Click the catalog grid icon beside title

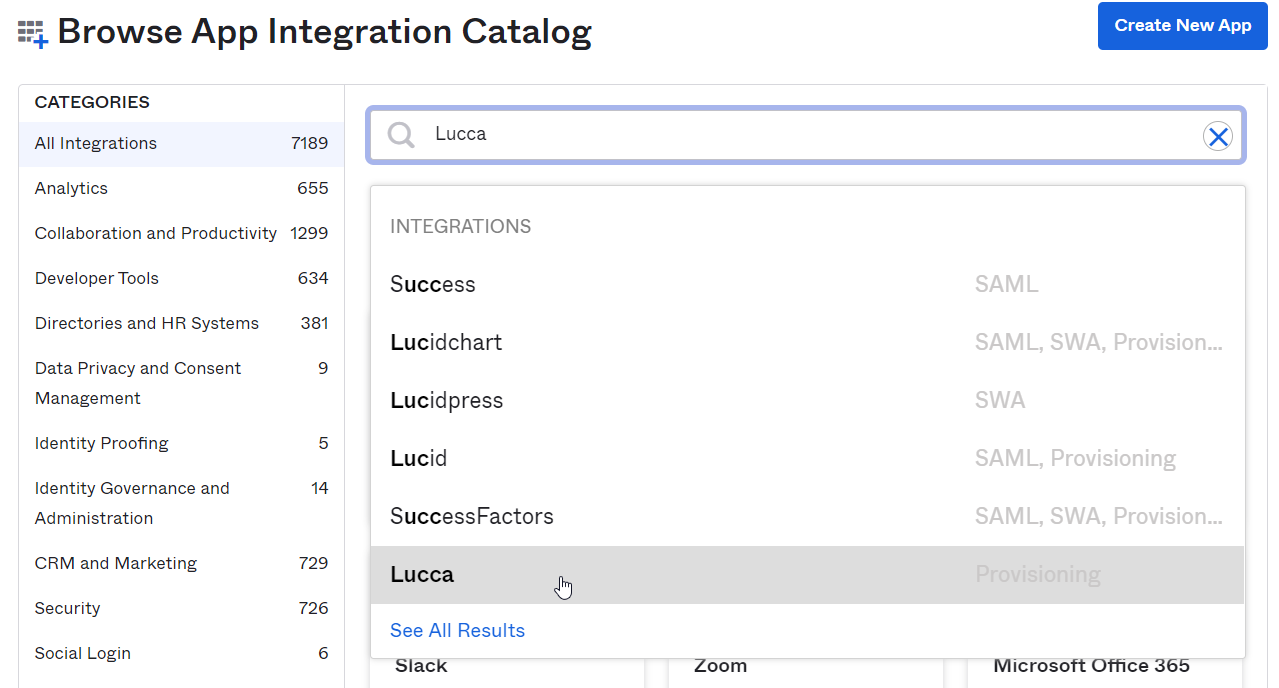coord(33,35)
